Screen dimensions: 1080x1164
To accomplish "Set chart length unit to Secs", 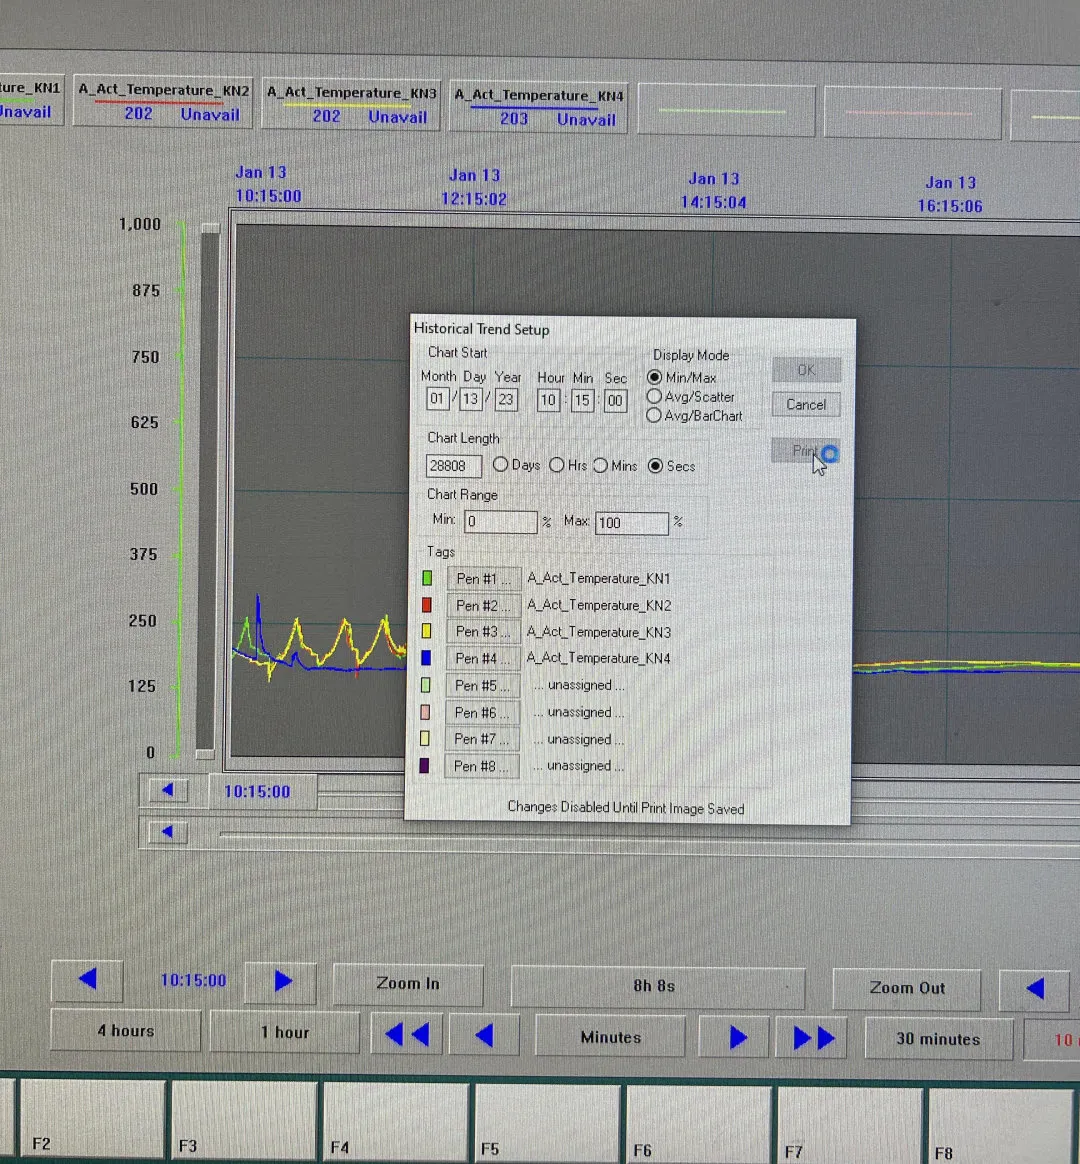I will (655, 465).
